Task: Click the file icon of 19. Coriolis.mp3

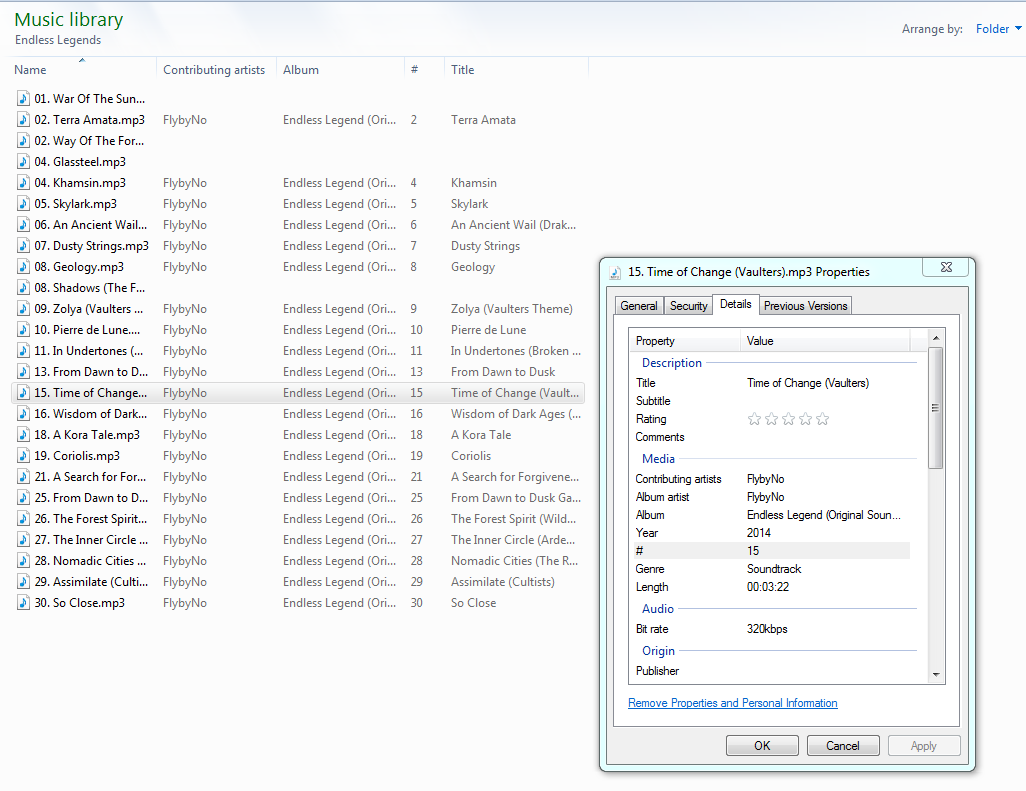Action: pyautogui.click(x=24, y=456)
